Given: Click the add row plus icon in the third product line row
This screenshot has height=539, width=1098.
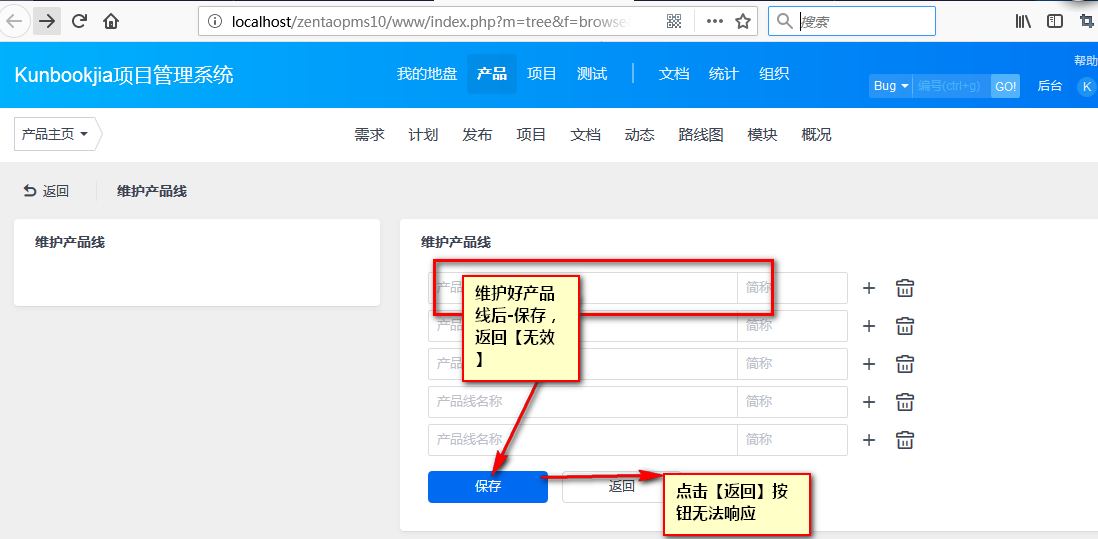Looking at the screenshot, I should pyautogui.click(x=869, y=364).
